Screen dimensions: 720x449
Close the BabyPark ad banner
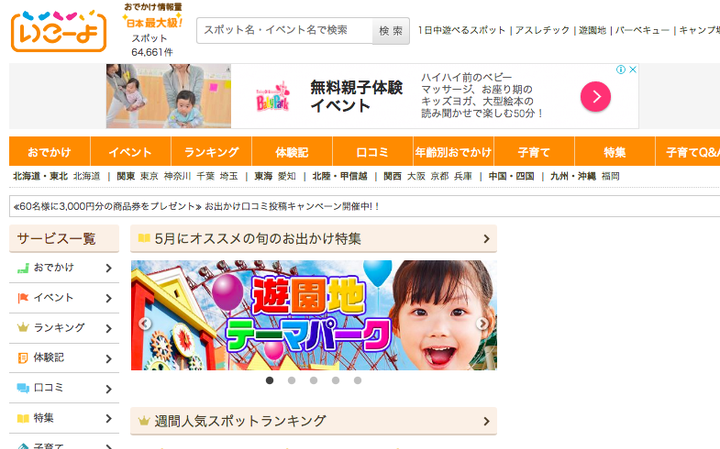click(x=633, y=69)
